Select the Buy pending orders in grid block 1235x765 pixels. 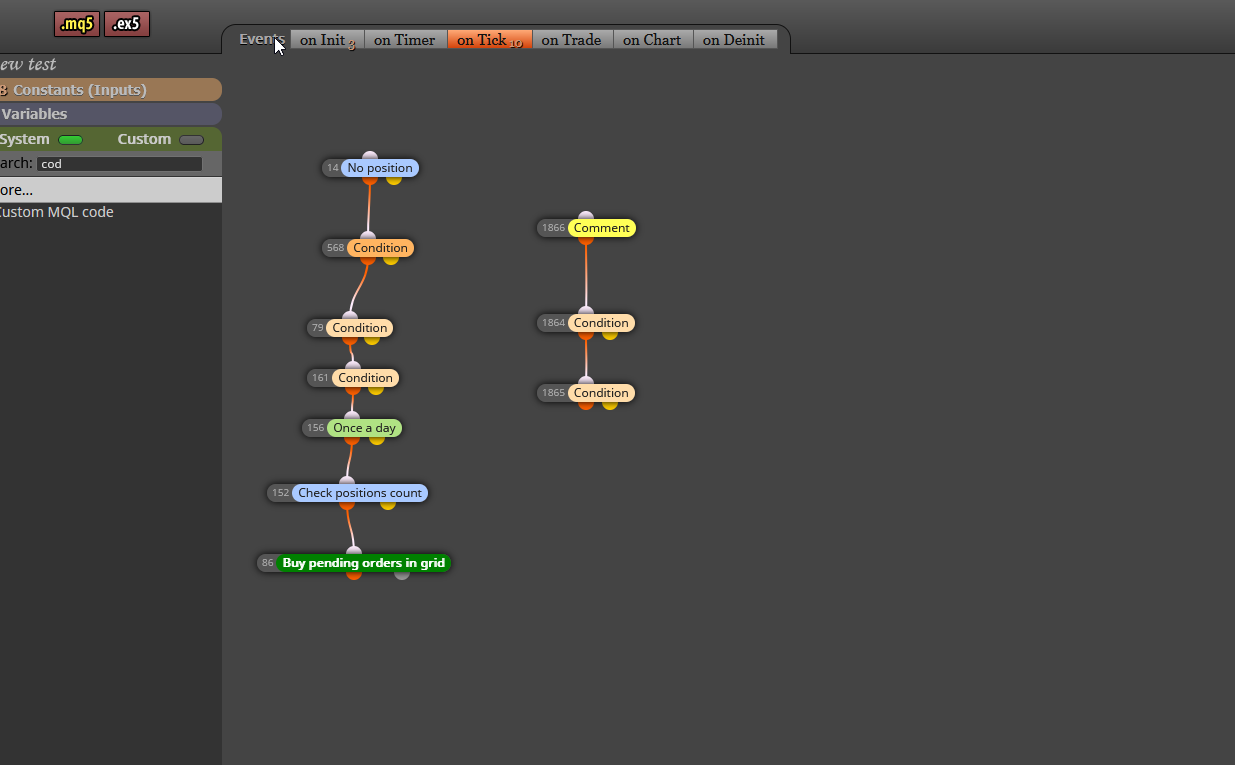[363, 563]
